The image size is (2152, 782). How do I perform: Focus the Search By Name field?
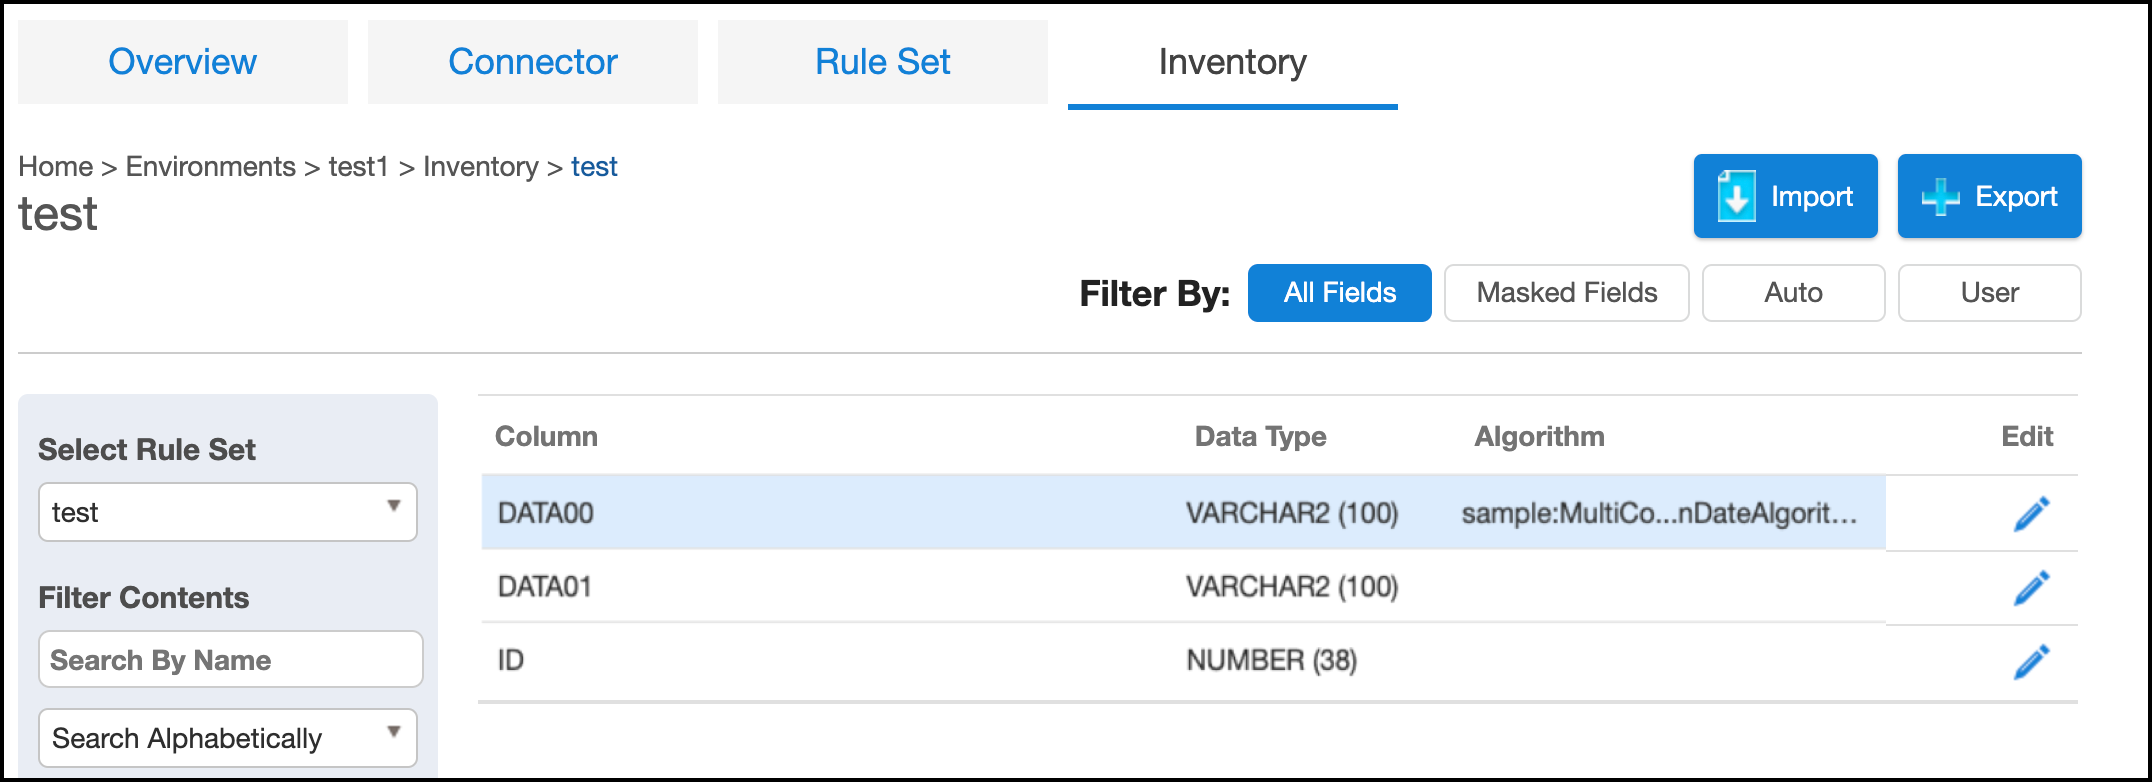[230, 660]
